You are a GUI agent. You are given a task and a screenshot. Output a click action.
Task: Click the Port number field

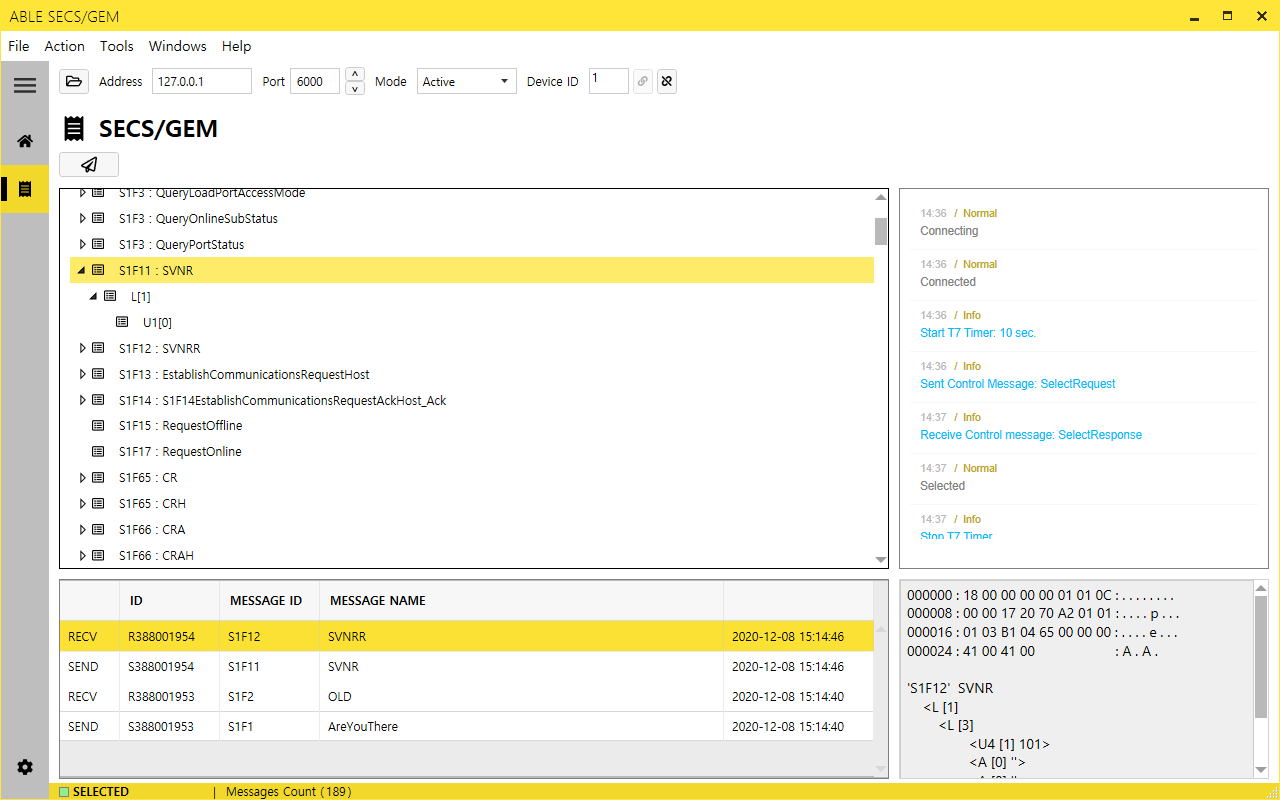click(315, 82)
